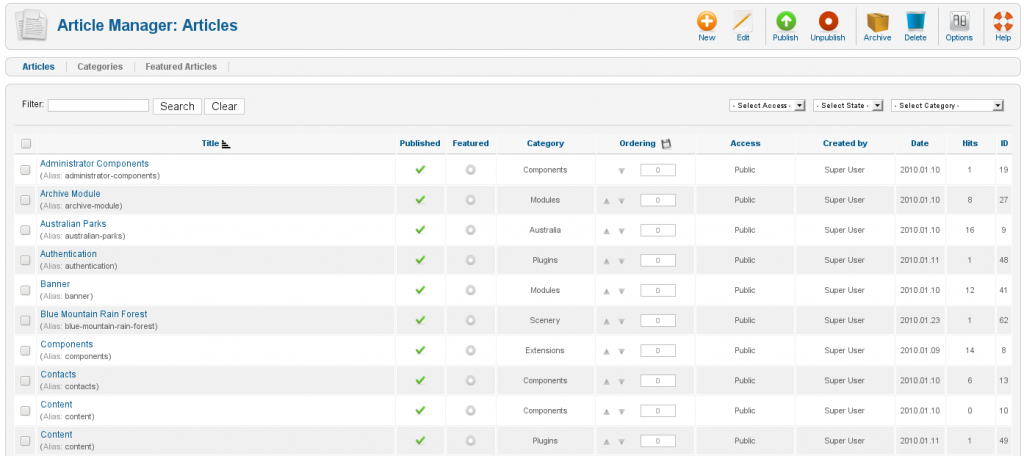Screen dimensions: 1024x456
Task: Click save order icon next to Ordering
Action: click(x=666, y=144)
